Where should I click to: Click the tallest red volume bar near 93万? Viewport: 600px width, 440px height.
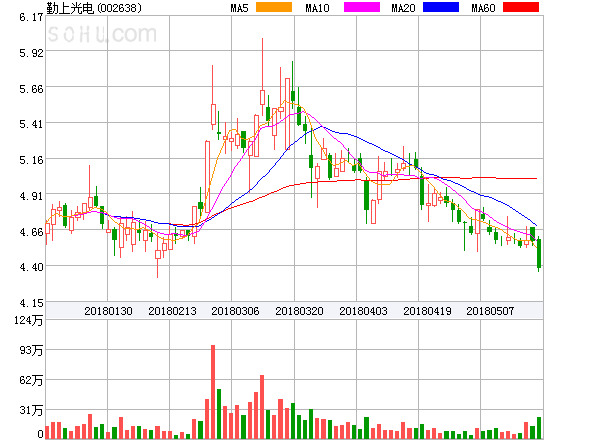[213, 392]
